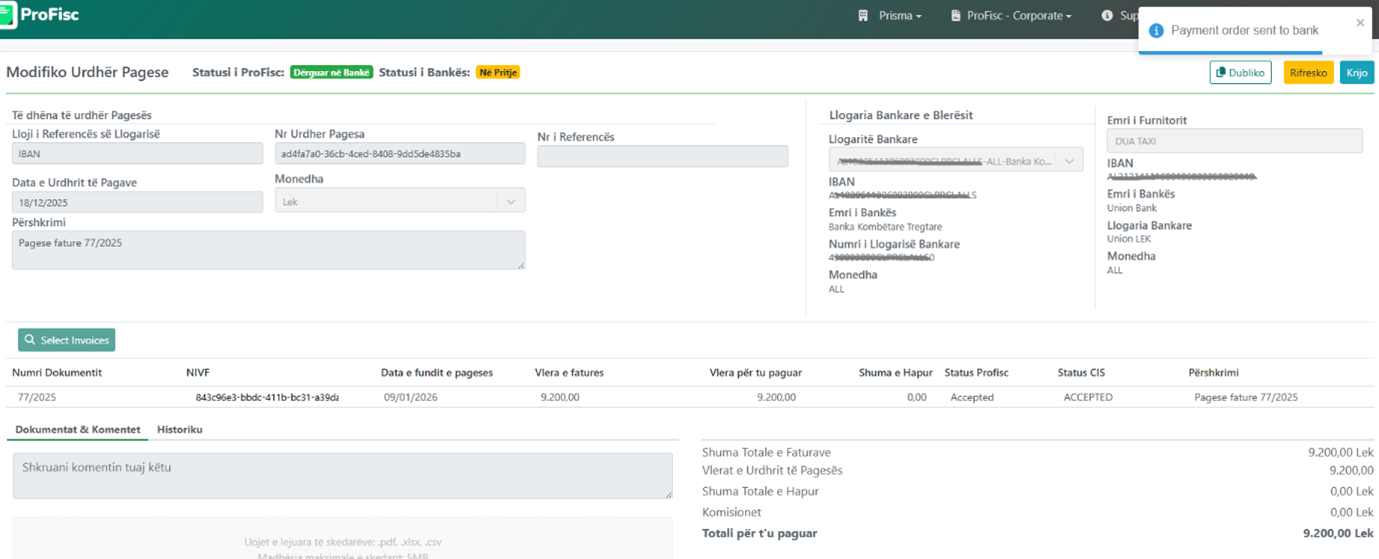Dismiss the payment order sent notification
The width and height of the screenshot is (1379, 559).
point(1359,23)
